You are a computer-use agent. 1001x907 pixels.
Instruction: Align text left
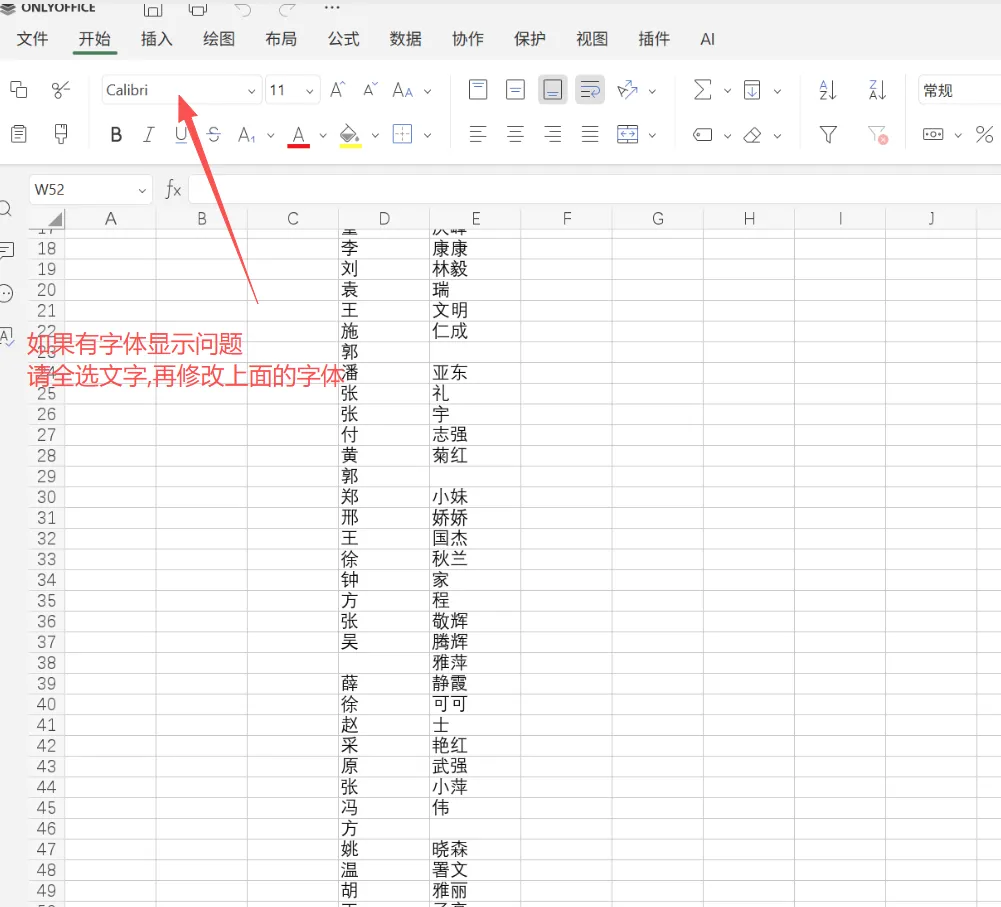(x=478, y=134)
